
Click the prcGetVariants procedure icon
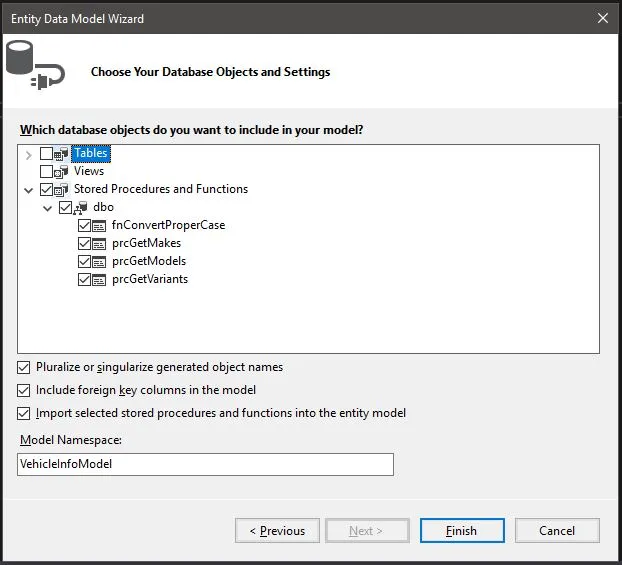pyautogui.click(x=100, y=279)
